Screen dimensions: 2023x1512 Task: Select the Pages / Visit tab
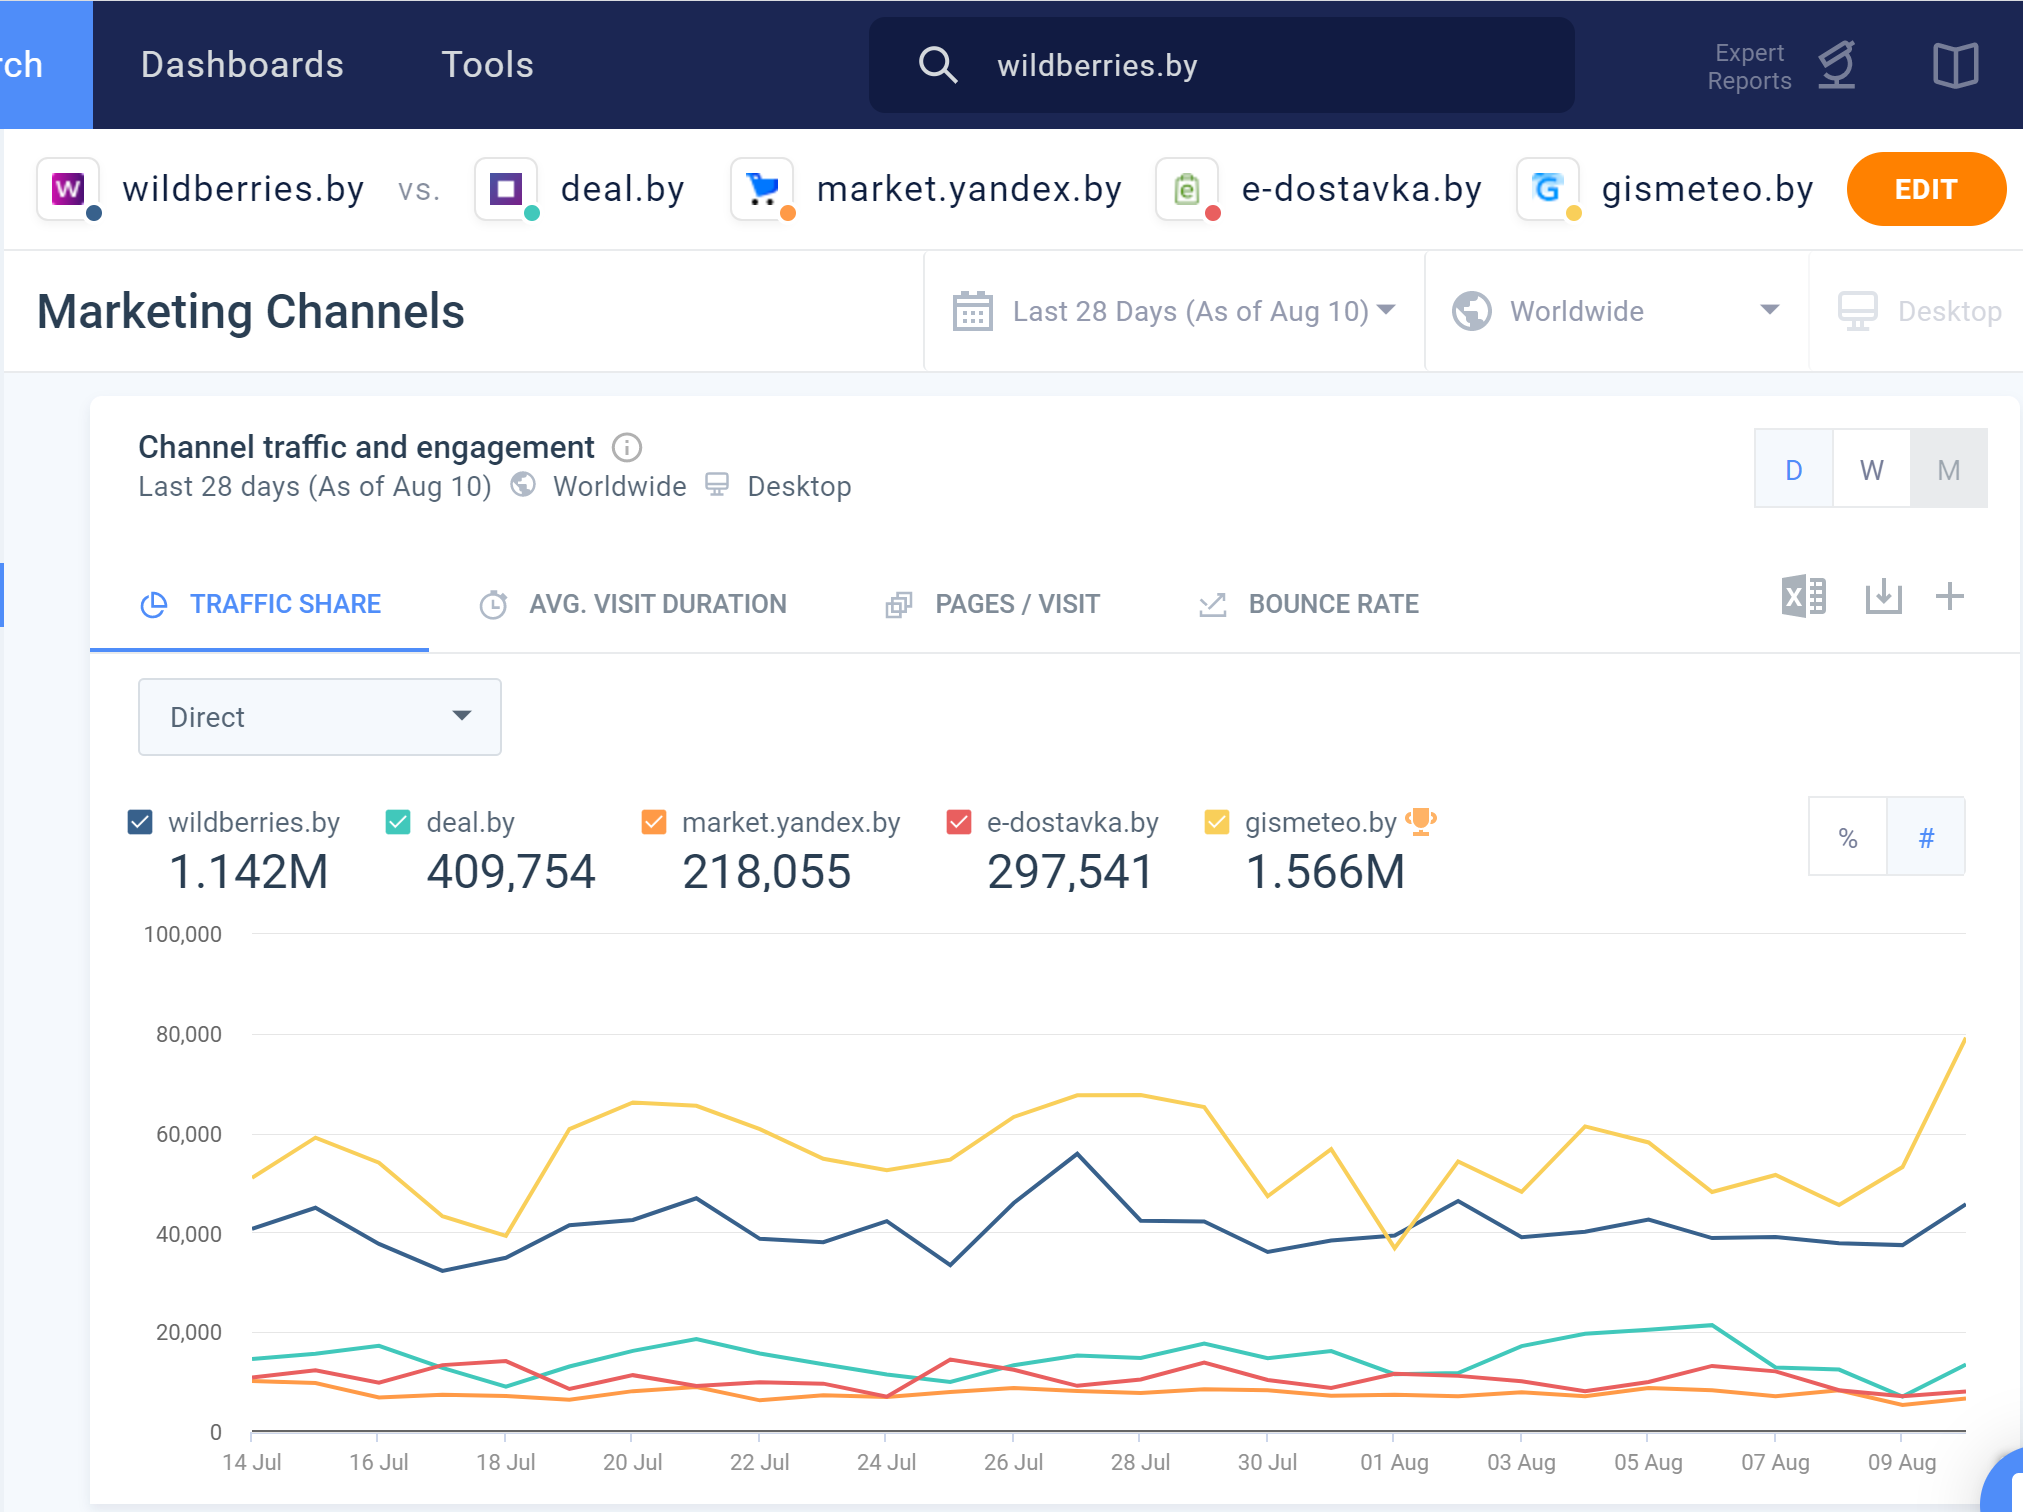[992, 604]
